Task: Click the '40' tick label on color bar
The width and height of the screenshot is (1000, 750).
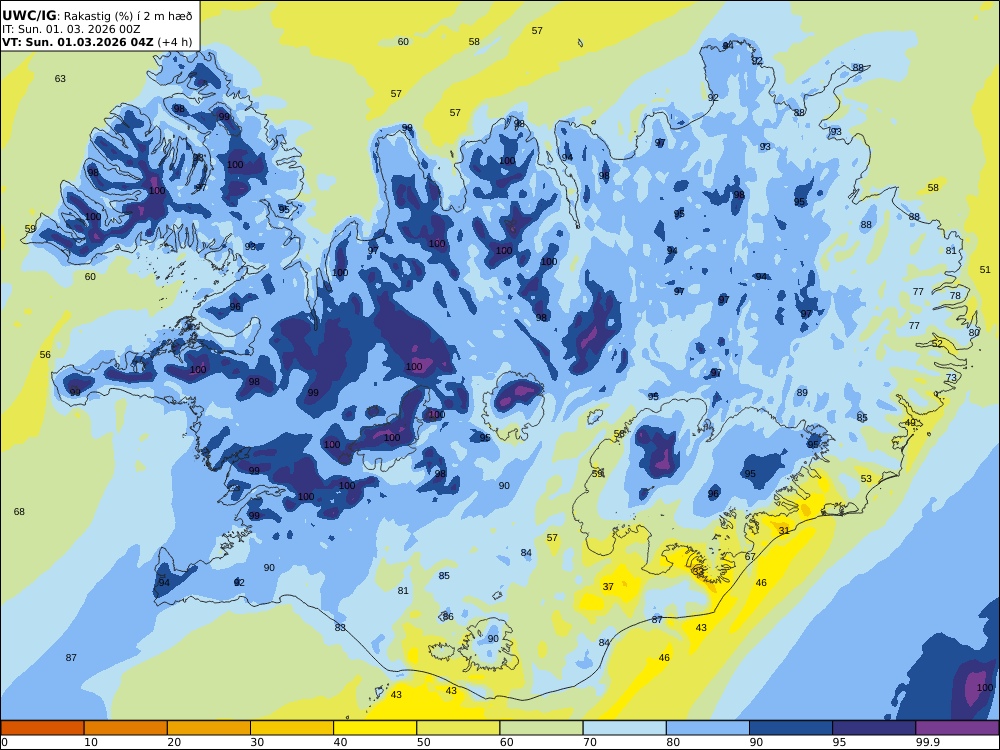Action: [x=341, y=742]
